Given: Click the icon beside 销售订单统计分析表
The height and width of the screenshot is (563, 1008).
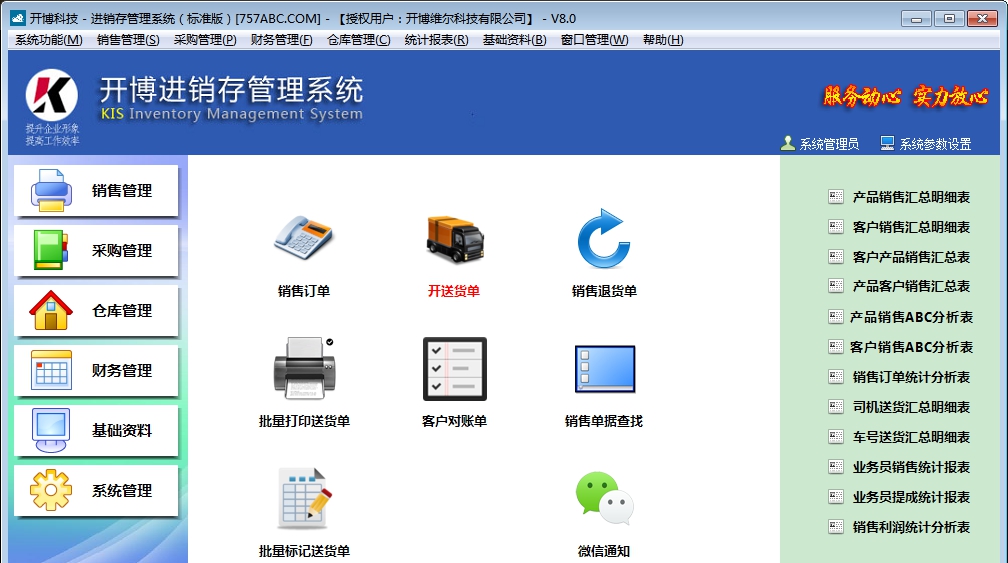Looking at the screenshot, I should tap(836, 377).
